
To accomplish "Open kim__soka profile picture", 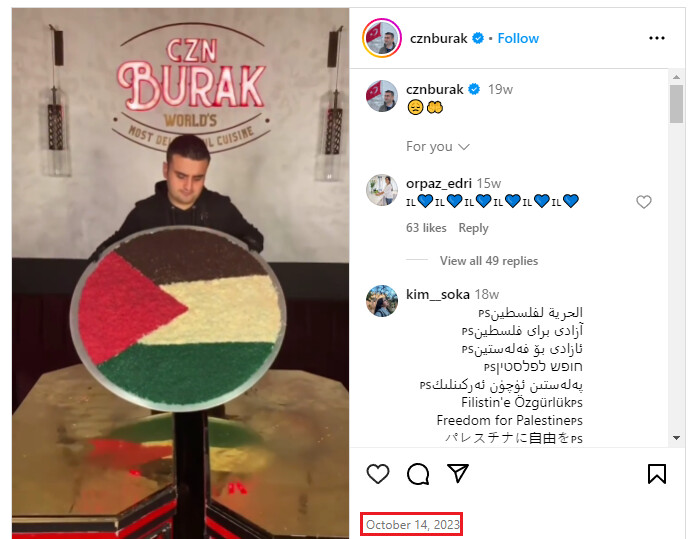I will point(382,301).
